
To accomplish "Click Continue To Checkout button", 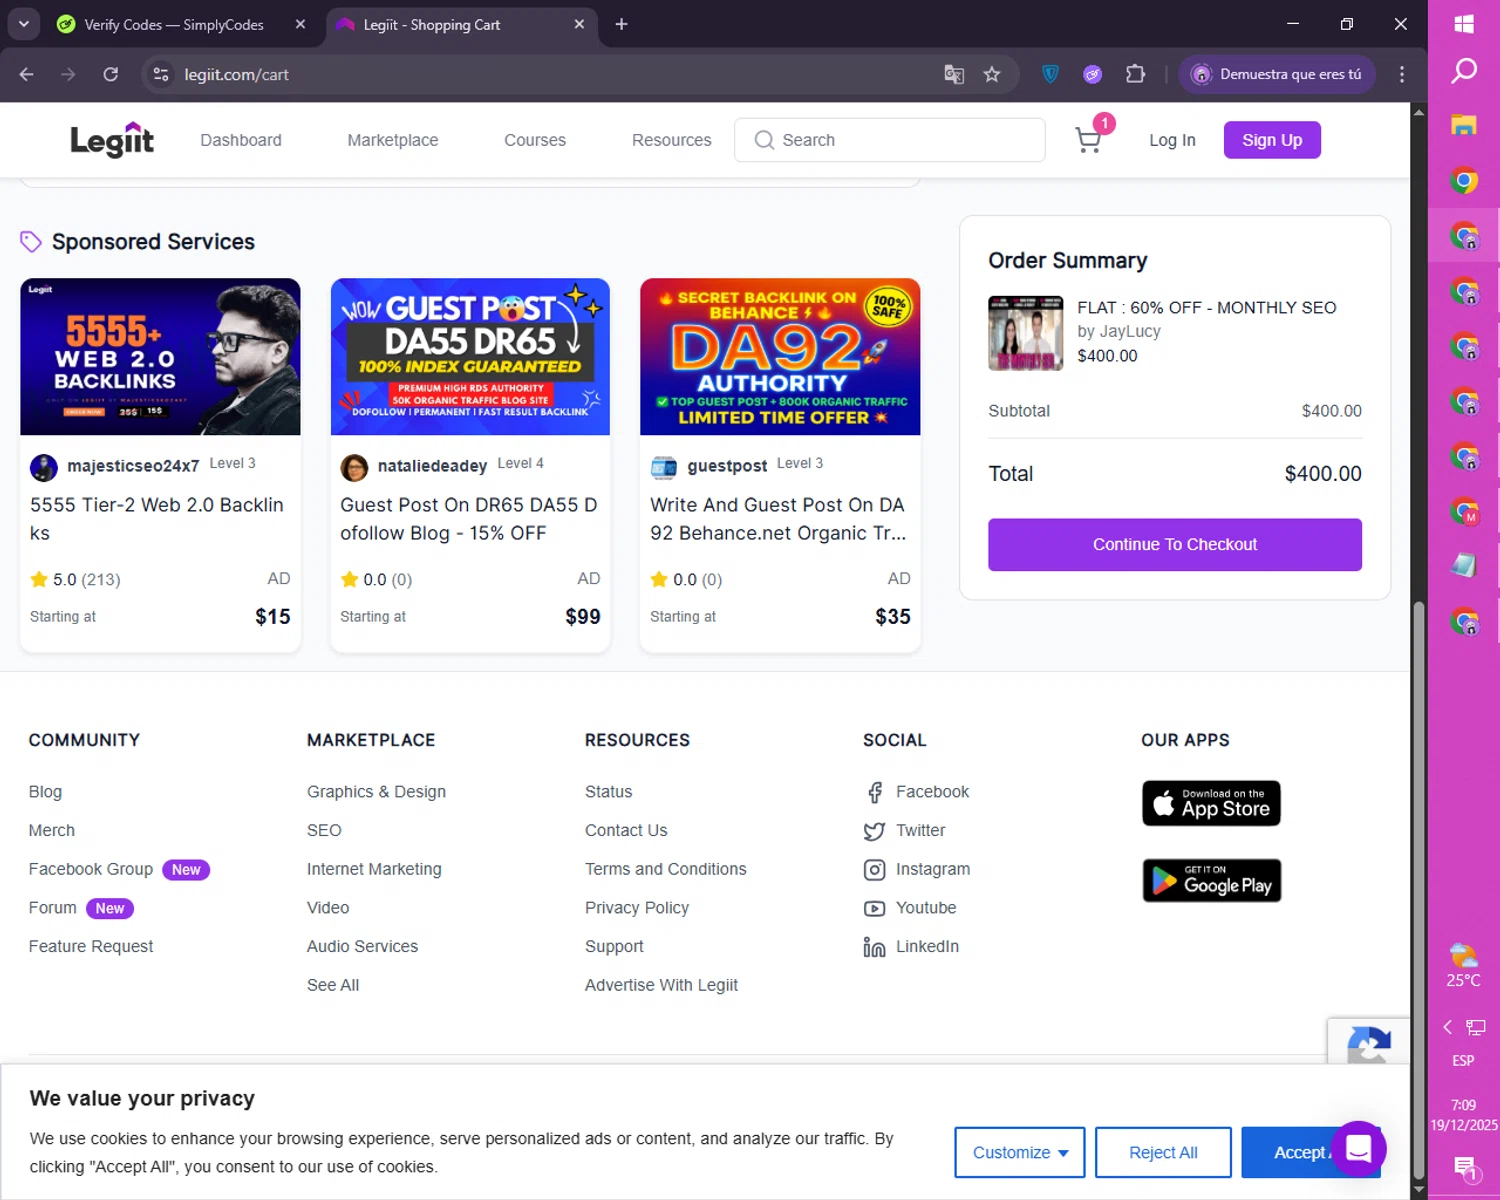I will [1175, 544].
